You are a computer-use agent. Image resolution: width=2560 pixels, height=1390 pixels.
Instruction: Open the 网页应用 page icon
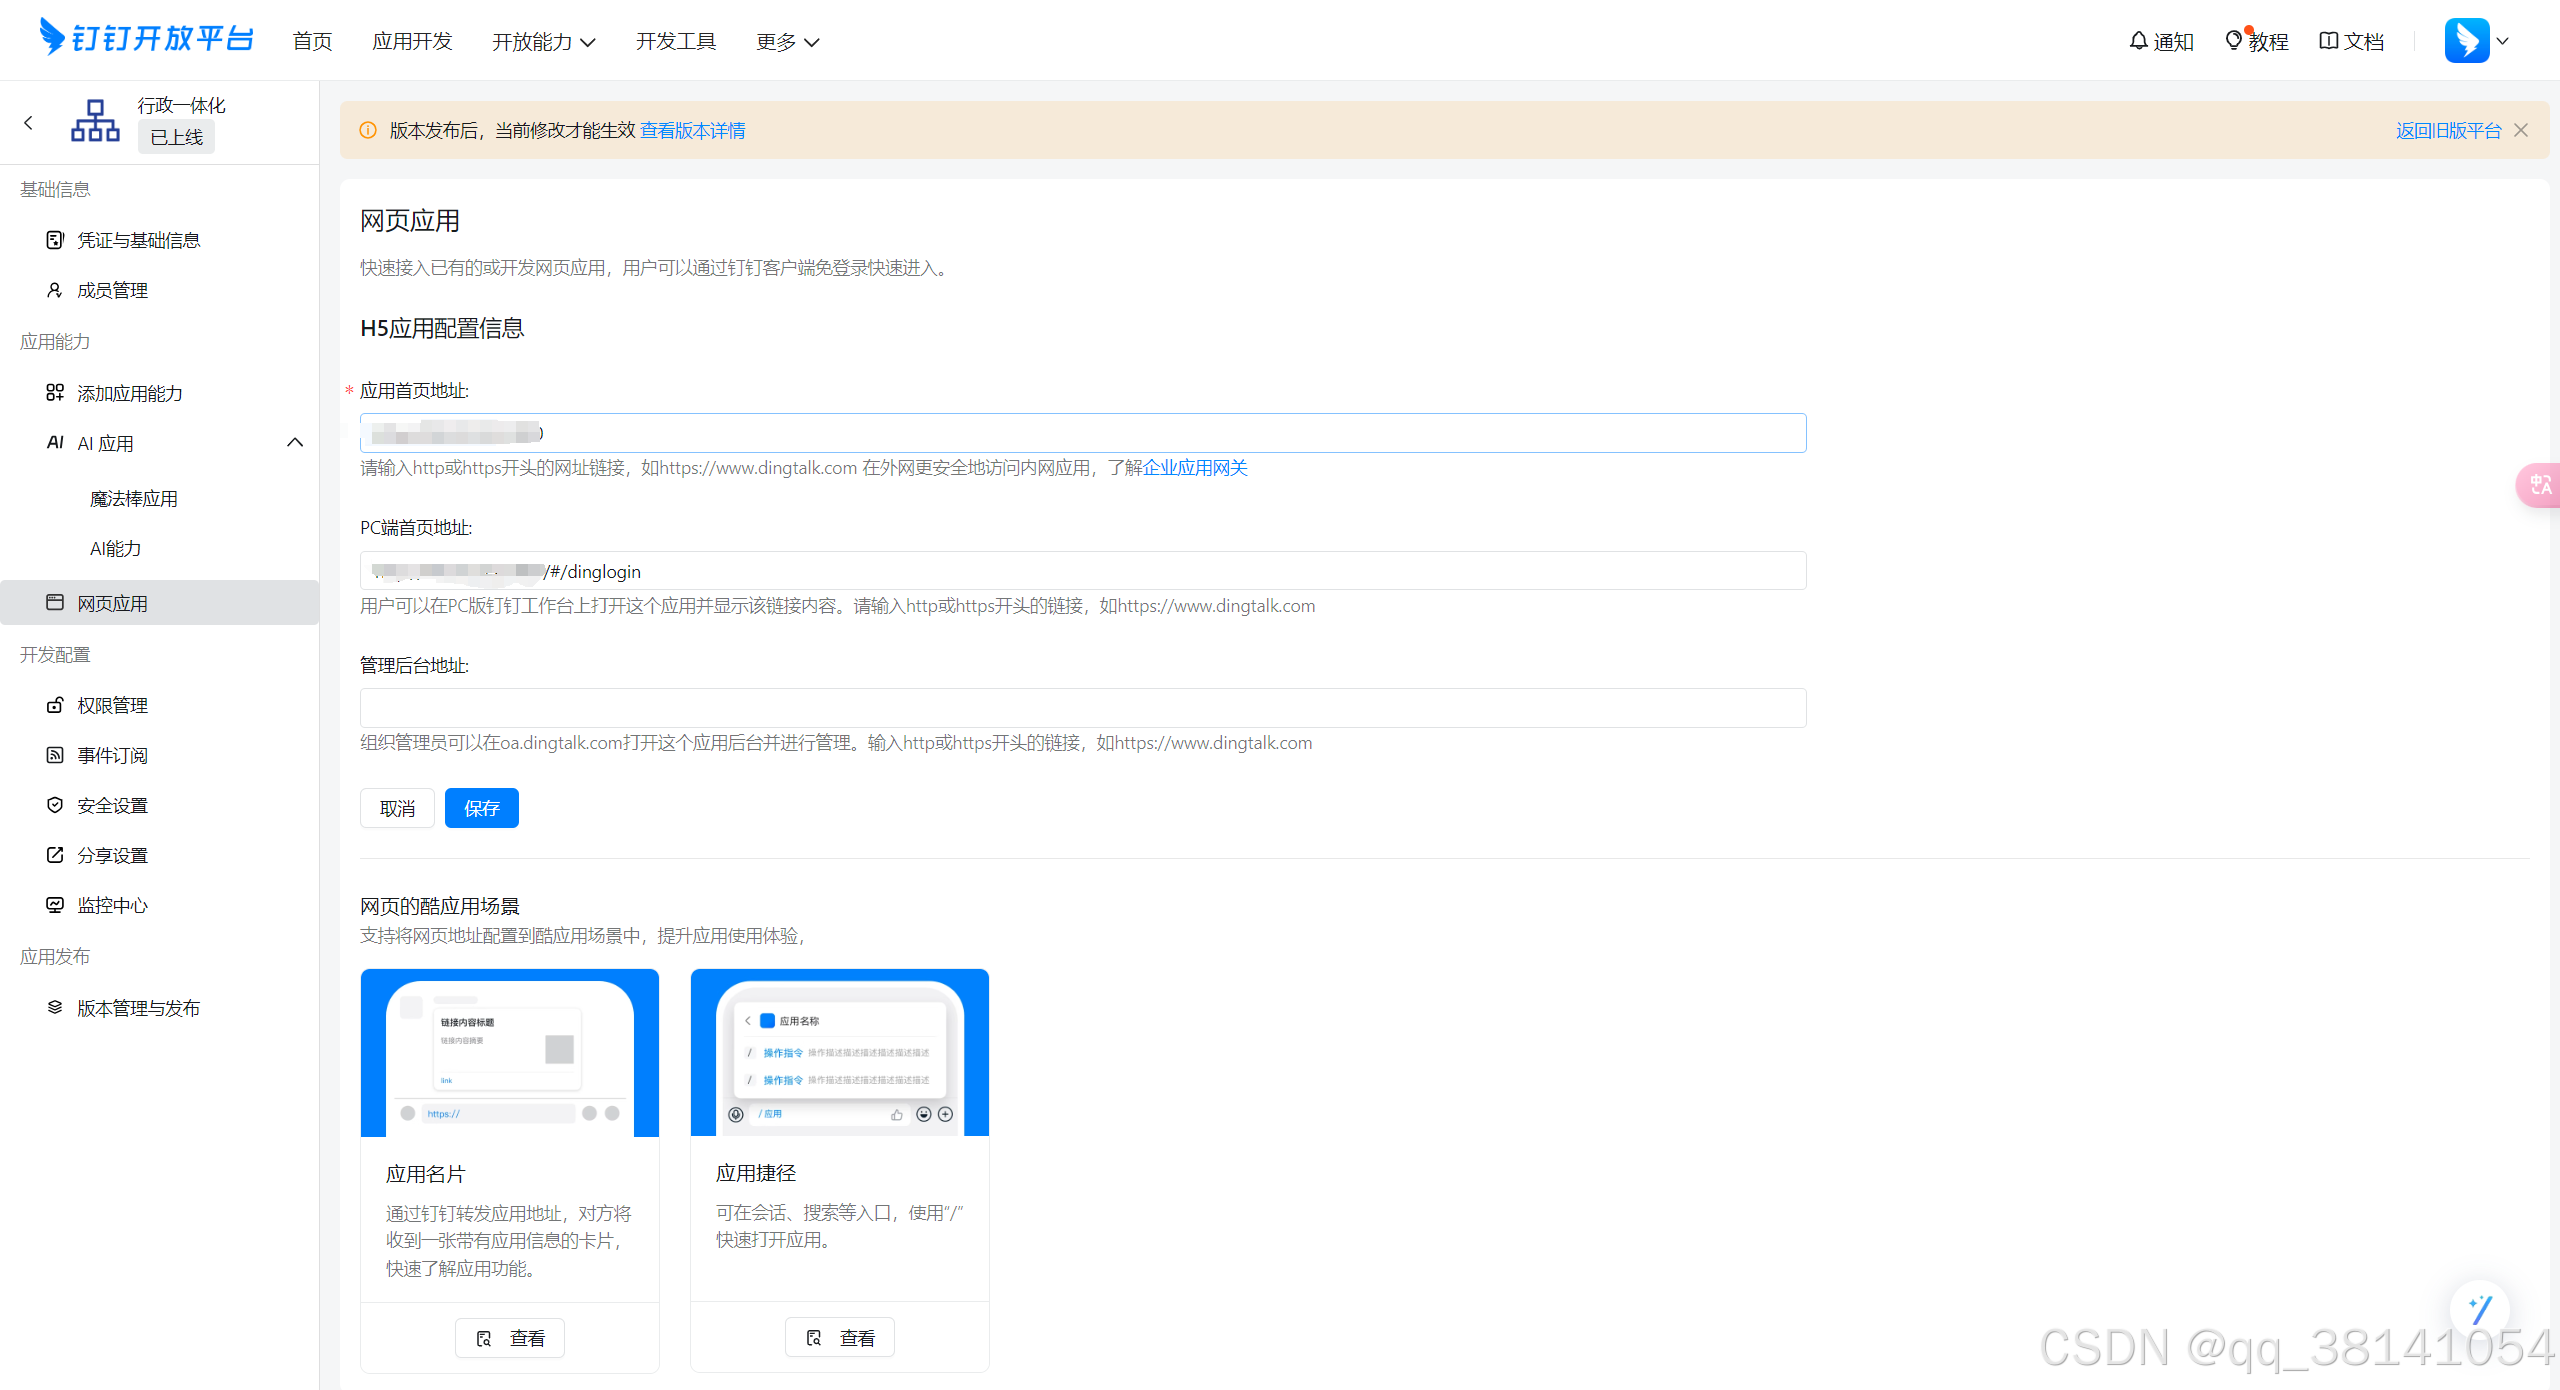pyautogui.click(x=55, y=602)
